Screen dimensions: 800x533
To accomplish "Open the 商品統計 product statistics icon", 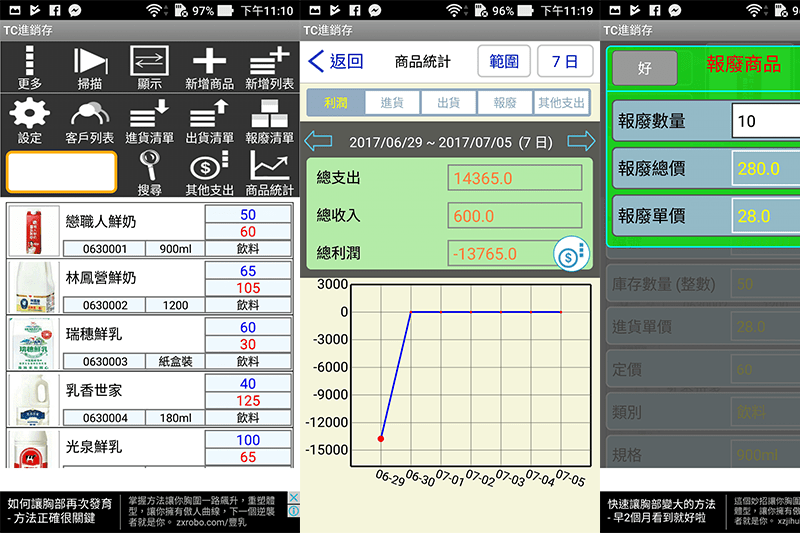I will point(269,173).
